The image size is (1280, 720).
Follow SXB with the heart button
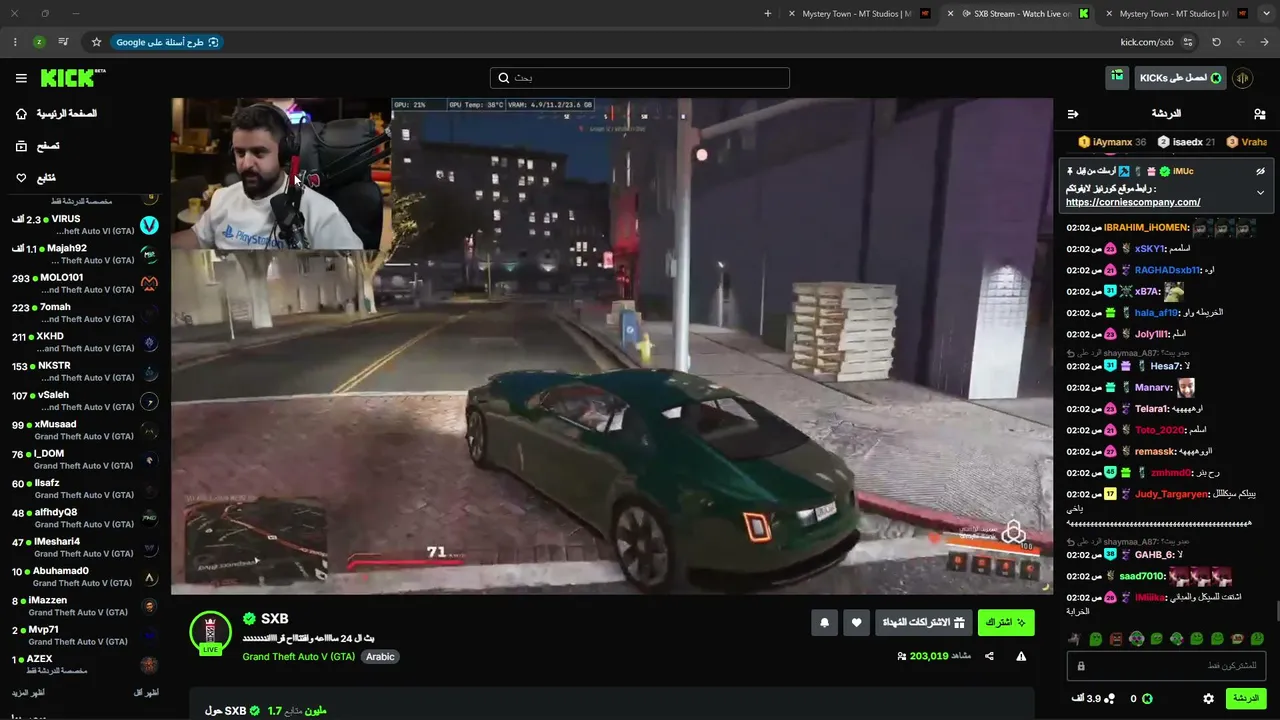(x=856, y=623)
